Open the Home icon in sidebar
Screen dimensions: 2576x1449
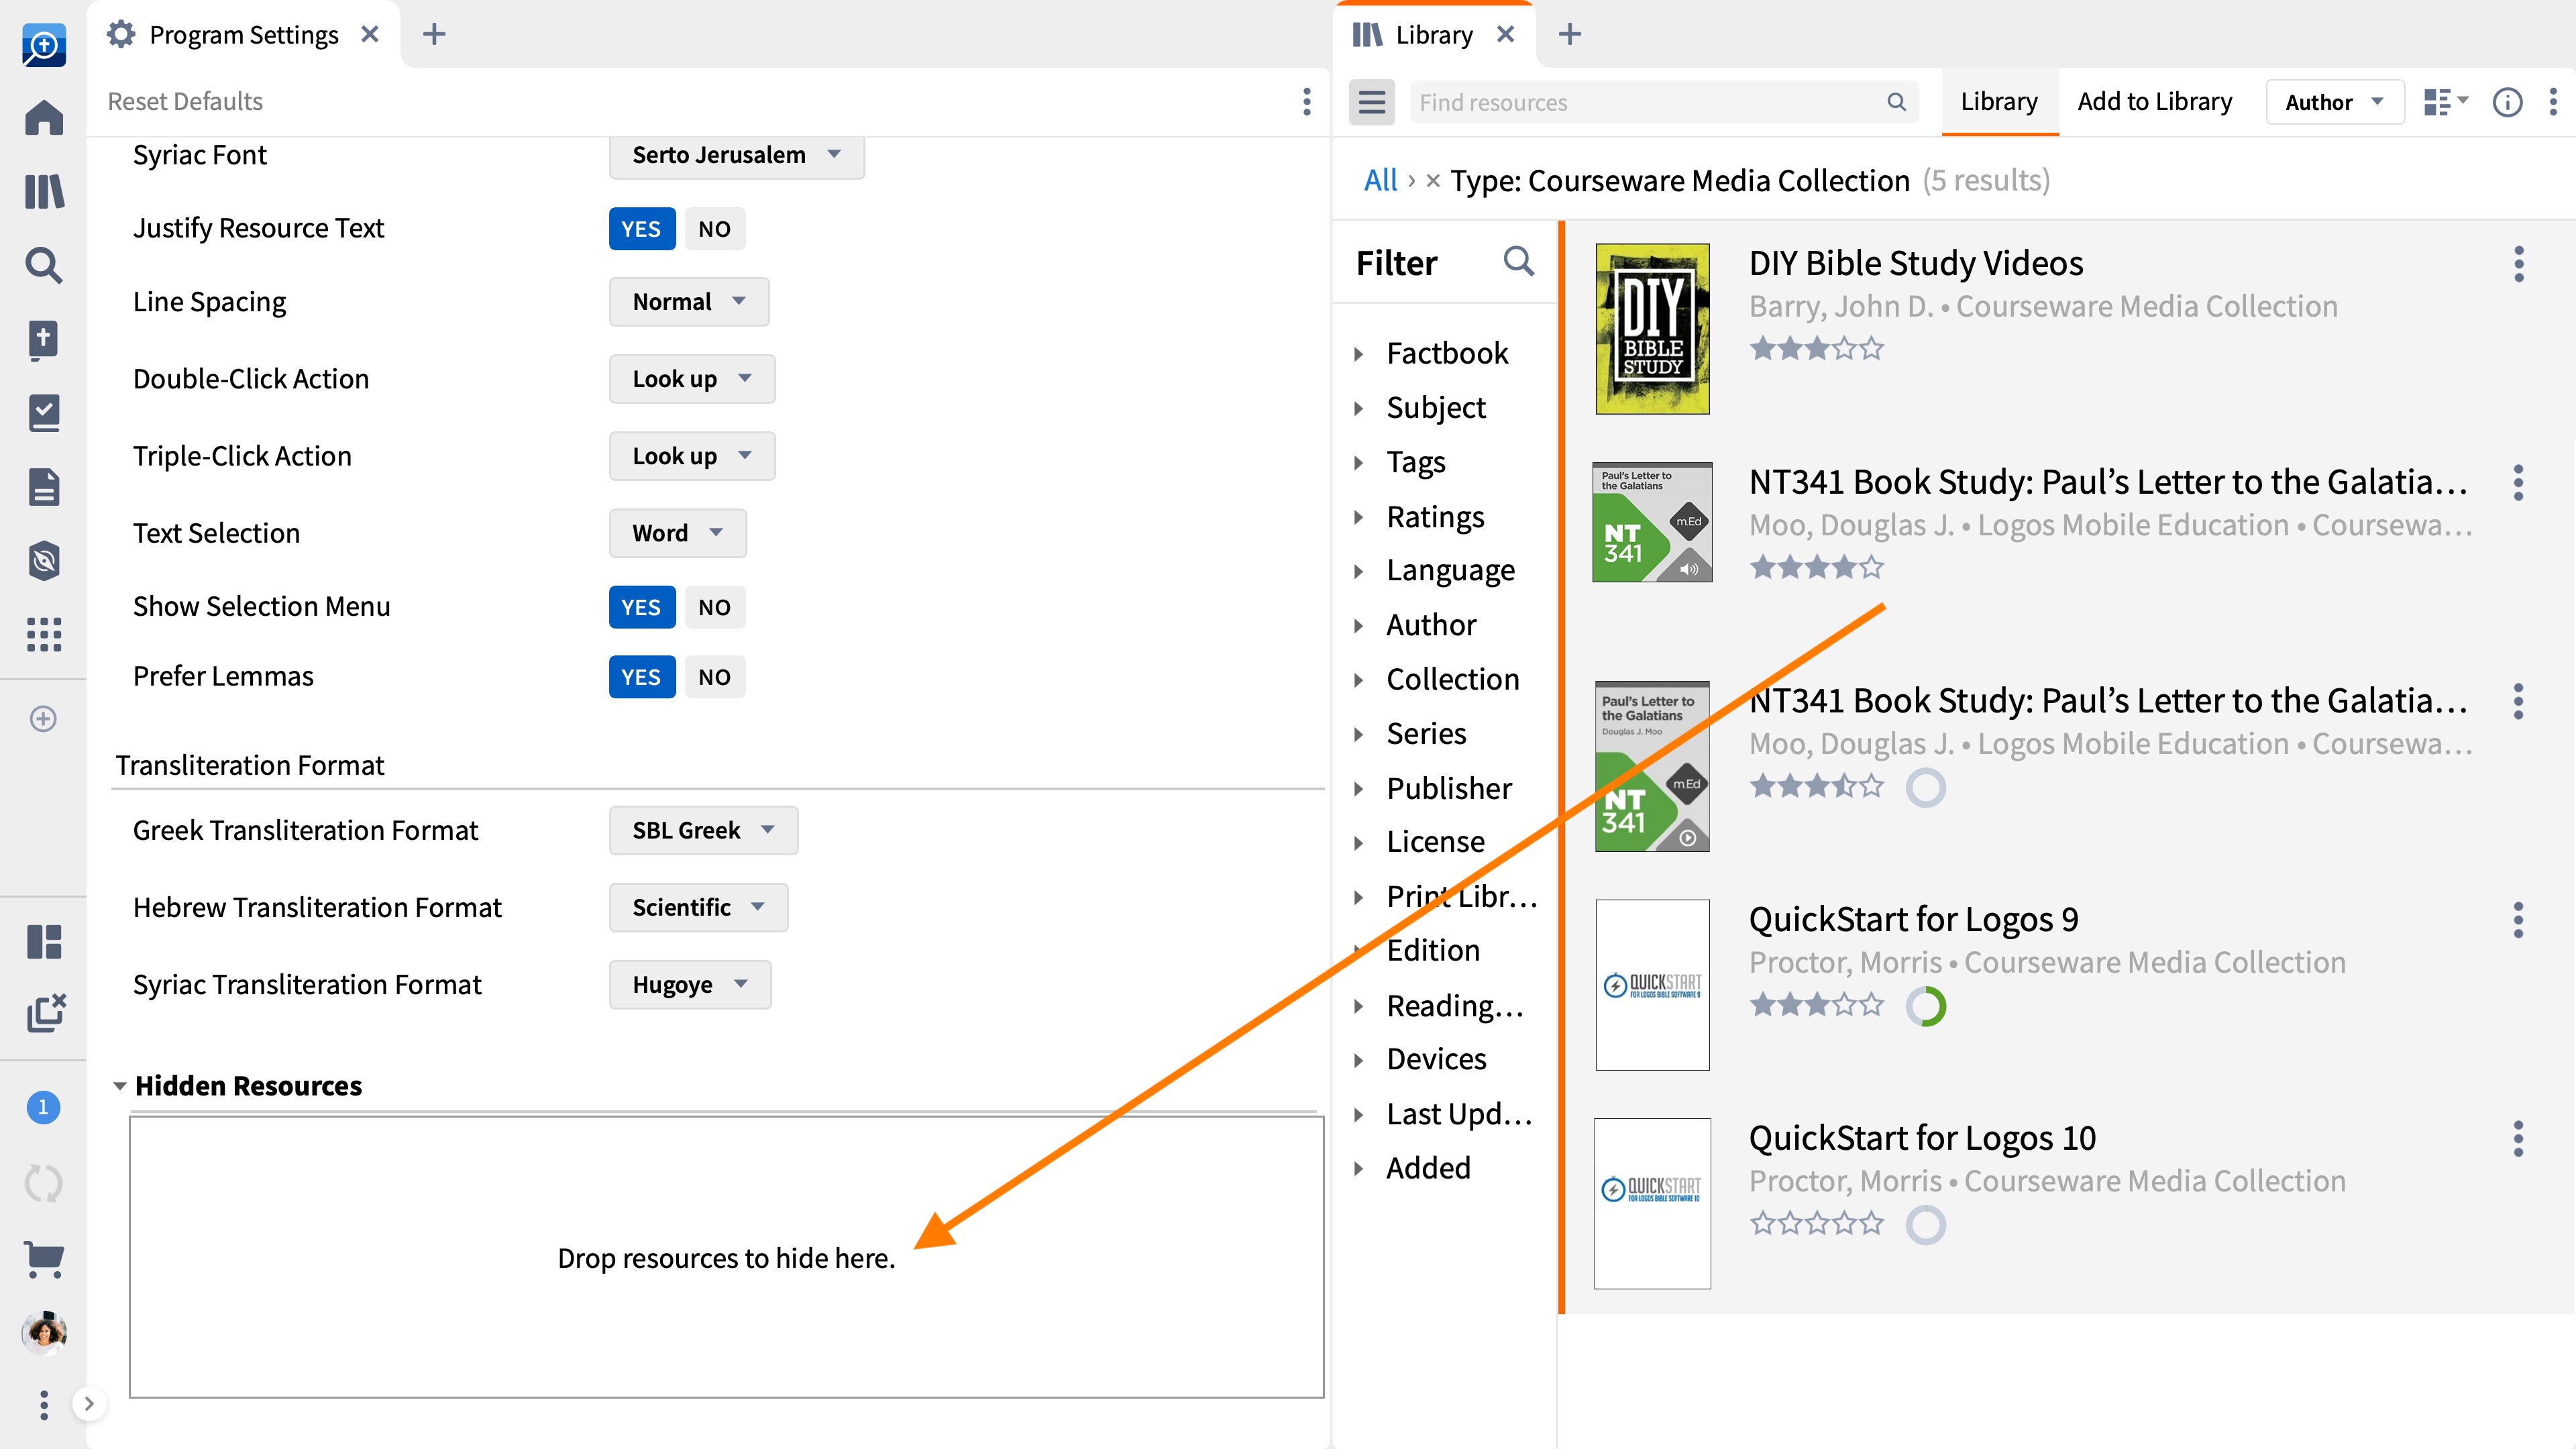(x=44, y=118)
